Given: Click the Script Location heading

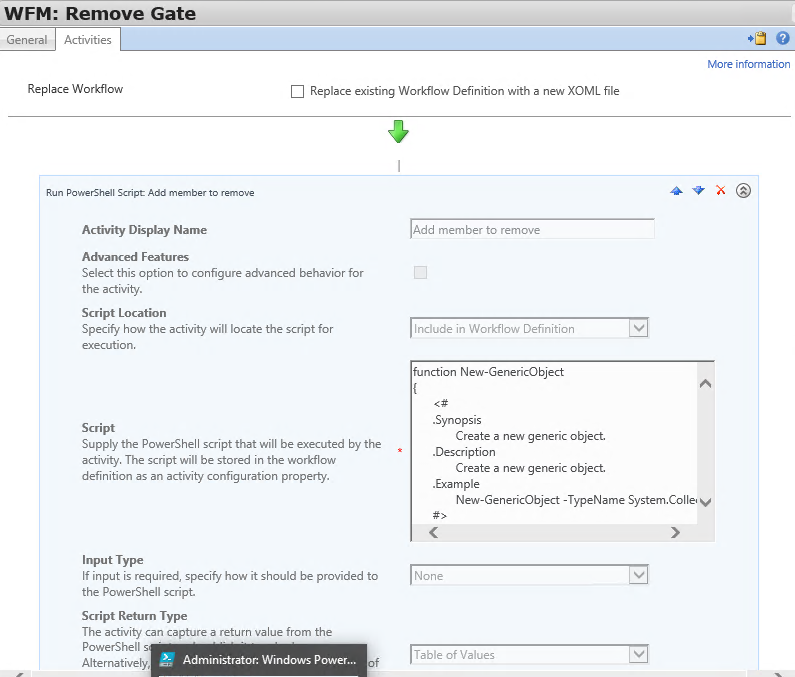Looking at the screenshot, I should 124,313.
